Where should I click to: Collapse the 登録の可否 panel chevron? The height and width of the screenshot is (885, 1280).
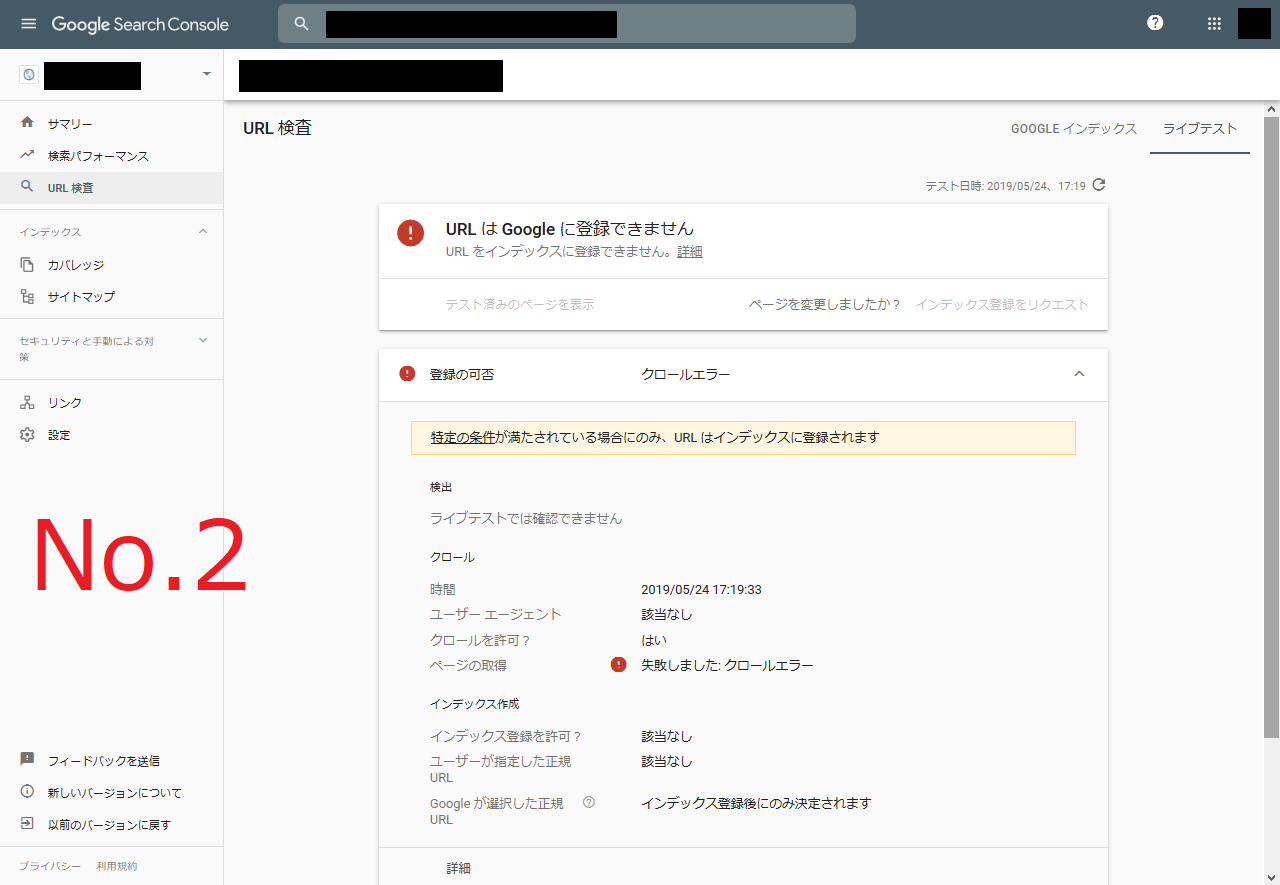click(x=1079, y=373)
